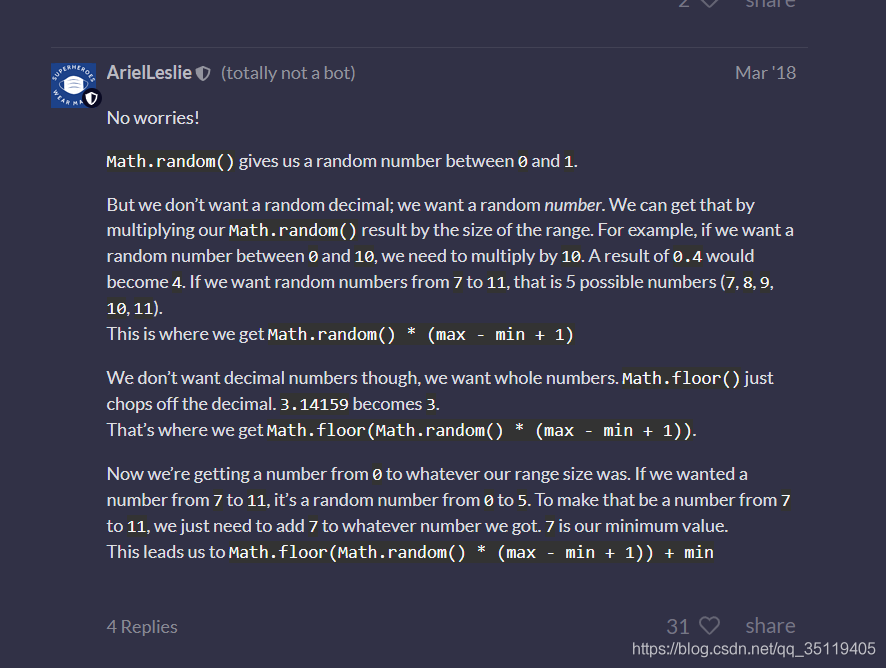Select the Math.random() inline code snippet

tap(160, 160)
